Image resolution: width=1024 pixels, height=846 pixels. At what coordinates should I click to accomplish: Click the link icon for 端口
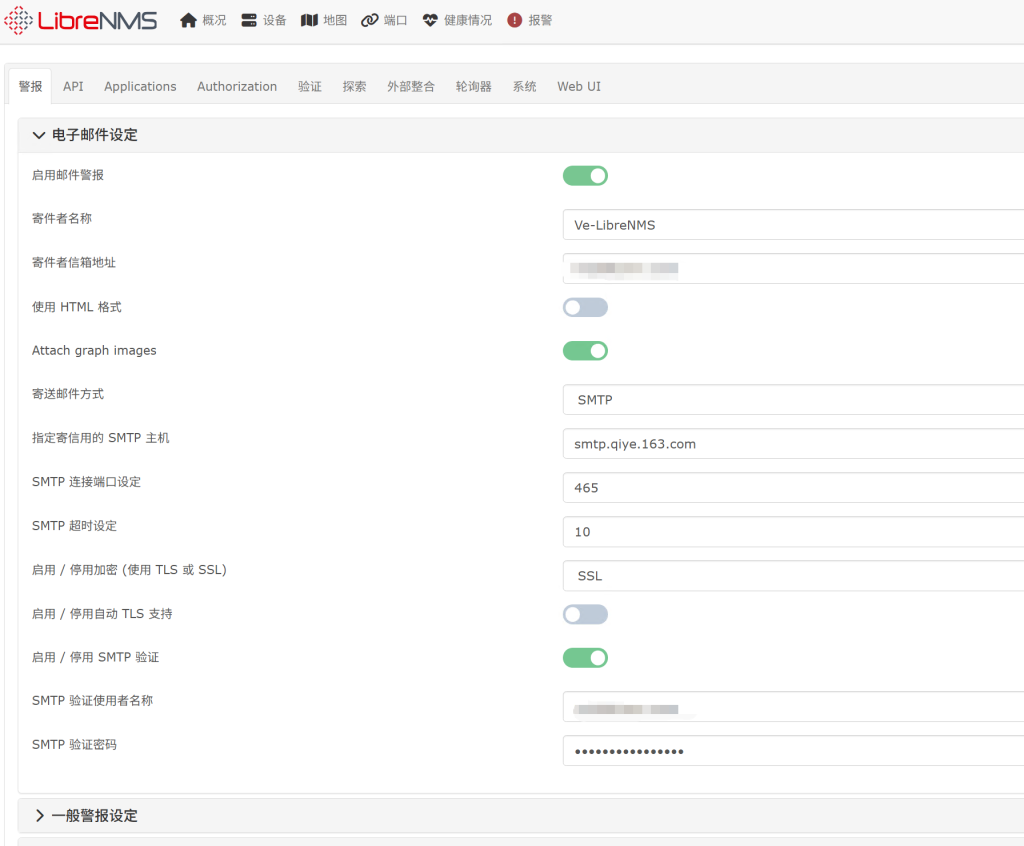point(370,21)
